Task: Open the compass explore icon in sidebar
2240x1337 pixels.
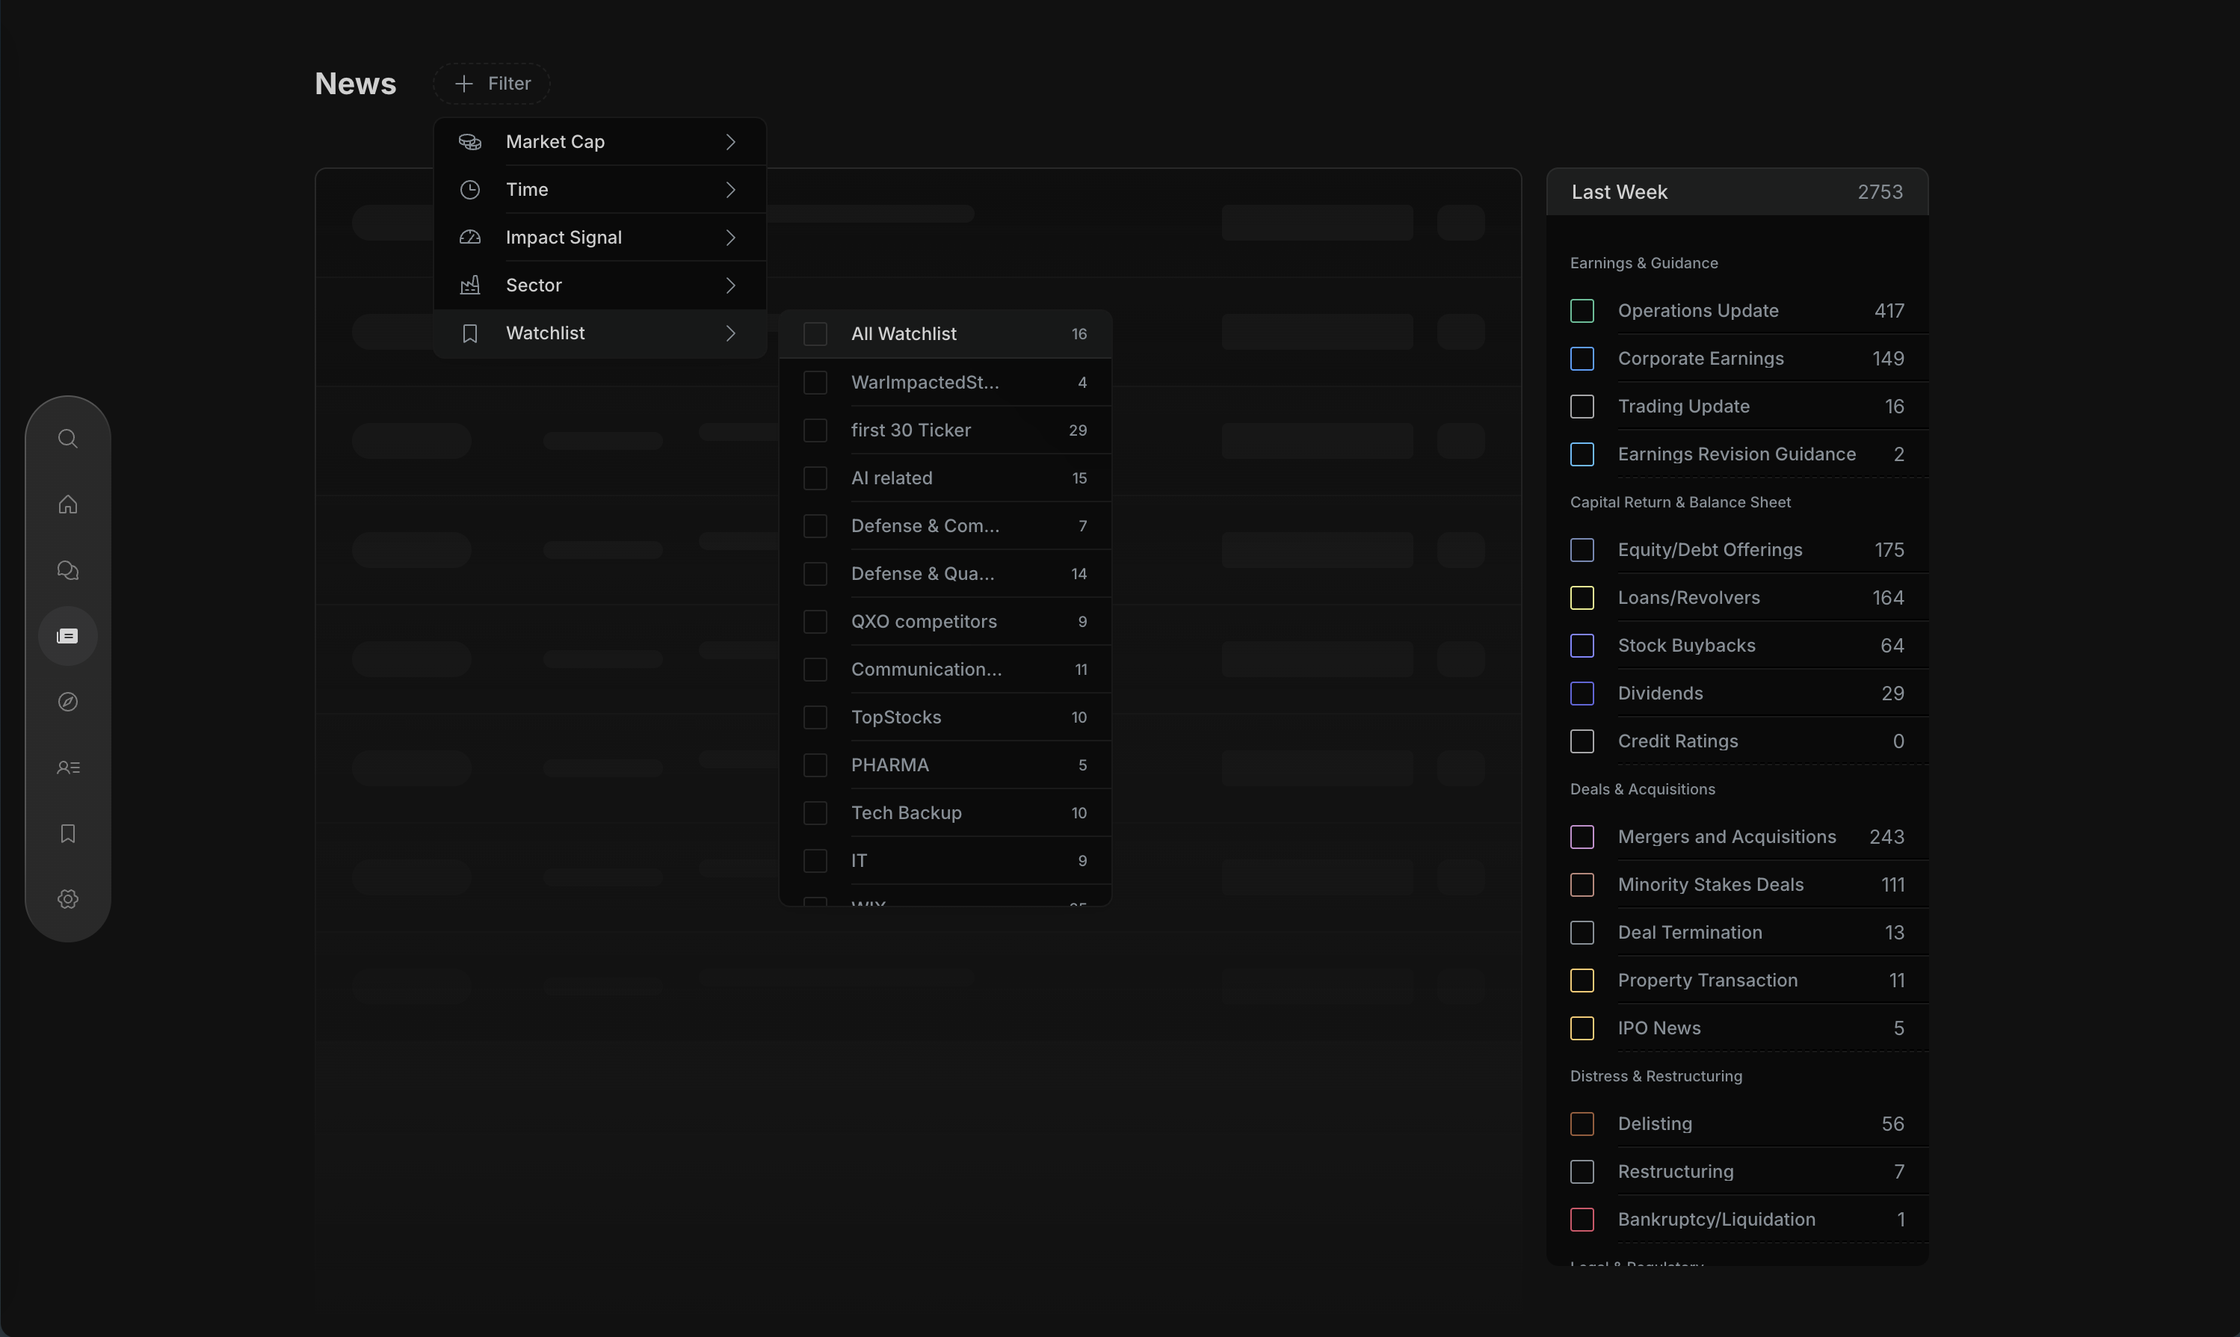Action: click(67, 702)
